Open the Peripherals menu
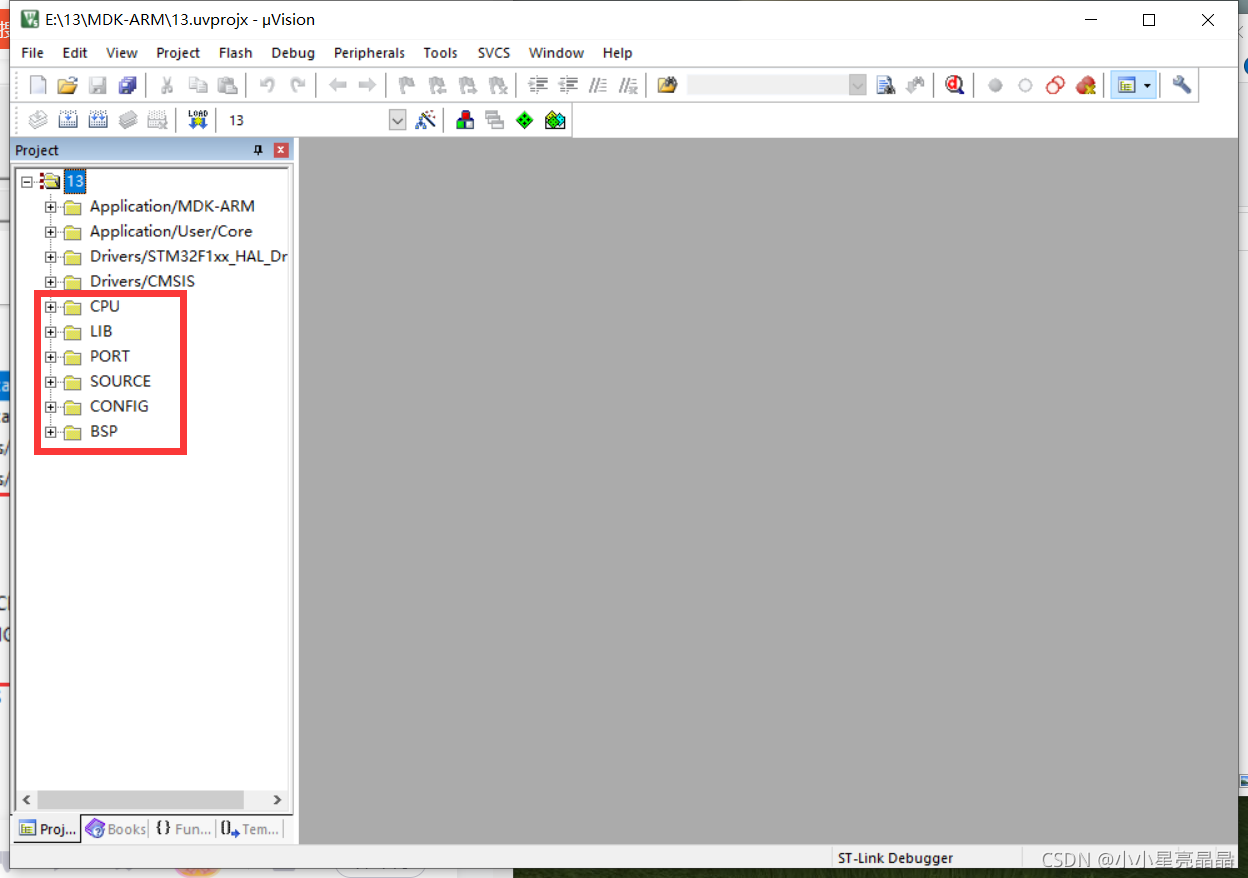The height and width of the screenshot is (878, 1248). [369, 53]
